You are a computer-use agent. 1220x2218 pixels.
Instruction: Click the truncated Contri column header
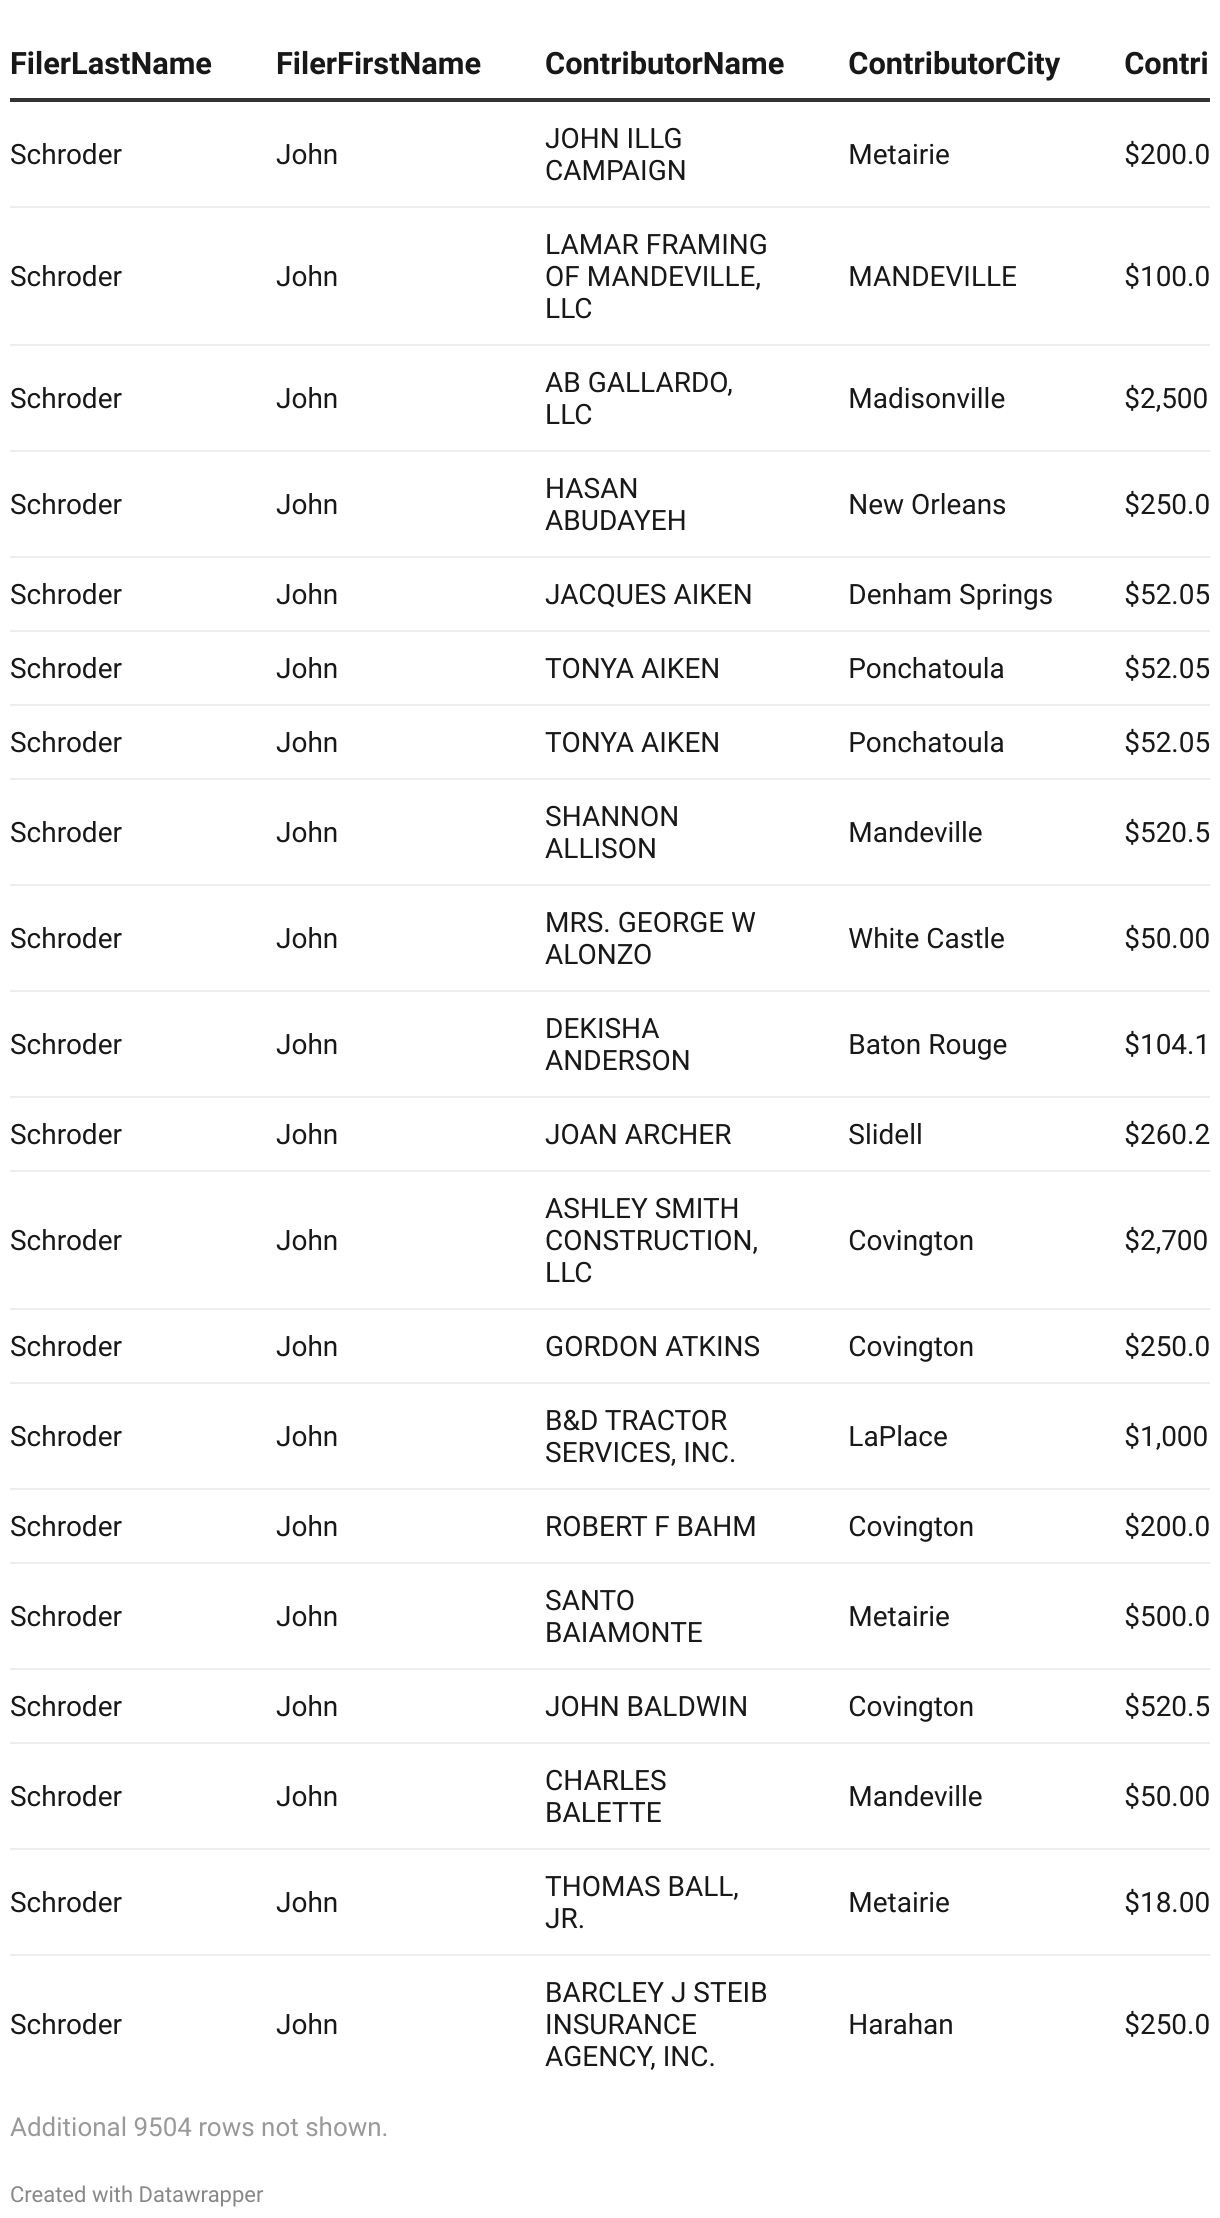pyautogui.click(x=1165, y=64)
